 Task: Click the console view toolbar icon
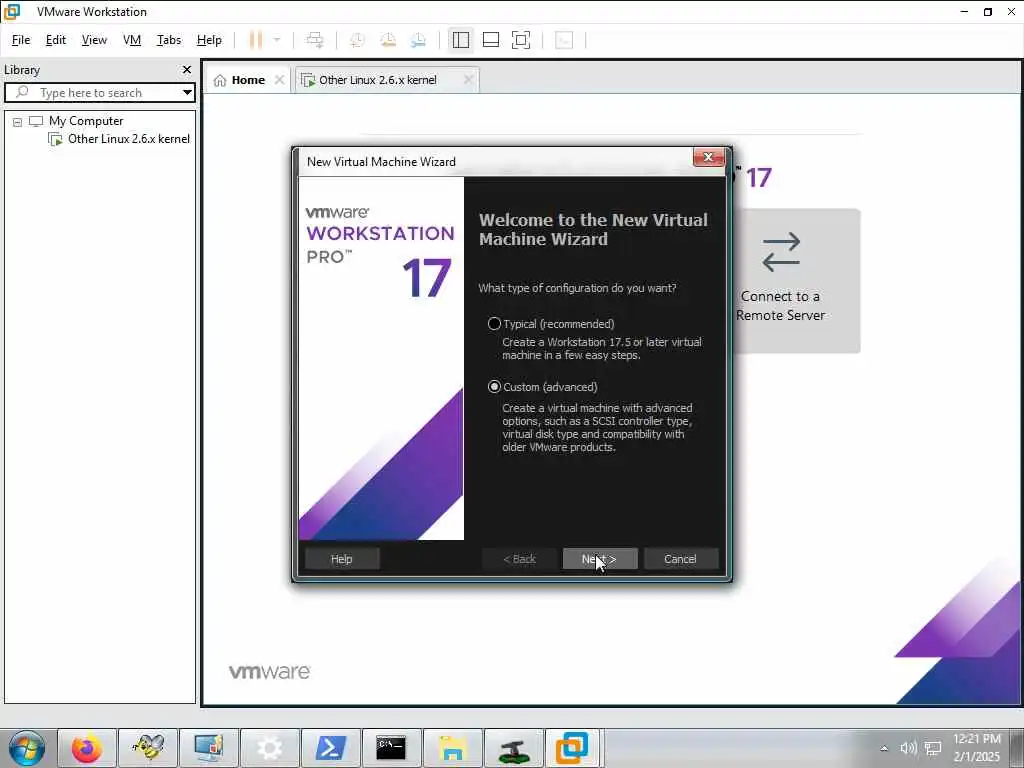(x=564, y=40)
